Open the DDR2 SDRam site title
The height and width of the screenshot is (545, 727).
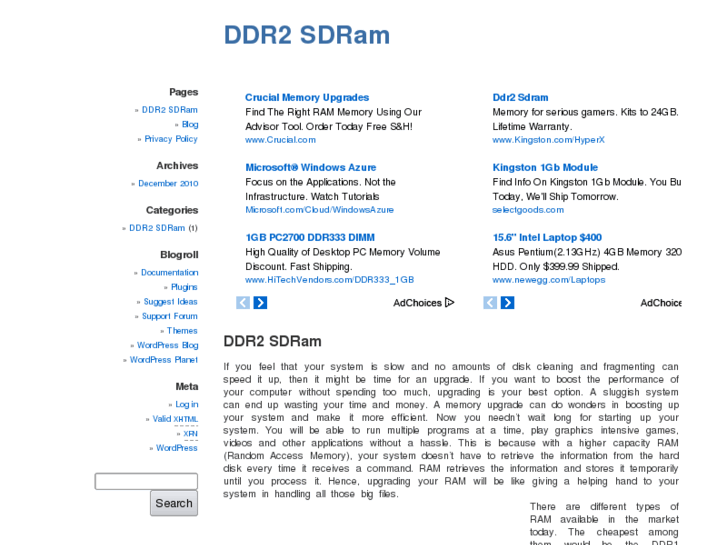click(306, 35)
